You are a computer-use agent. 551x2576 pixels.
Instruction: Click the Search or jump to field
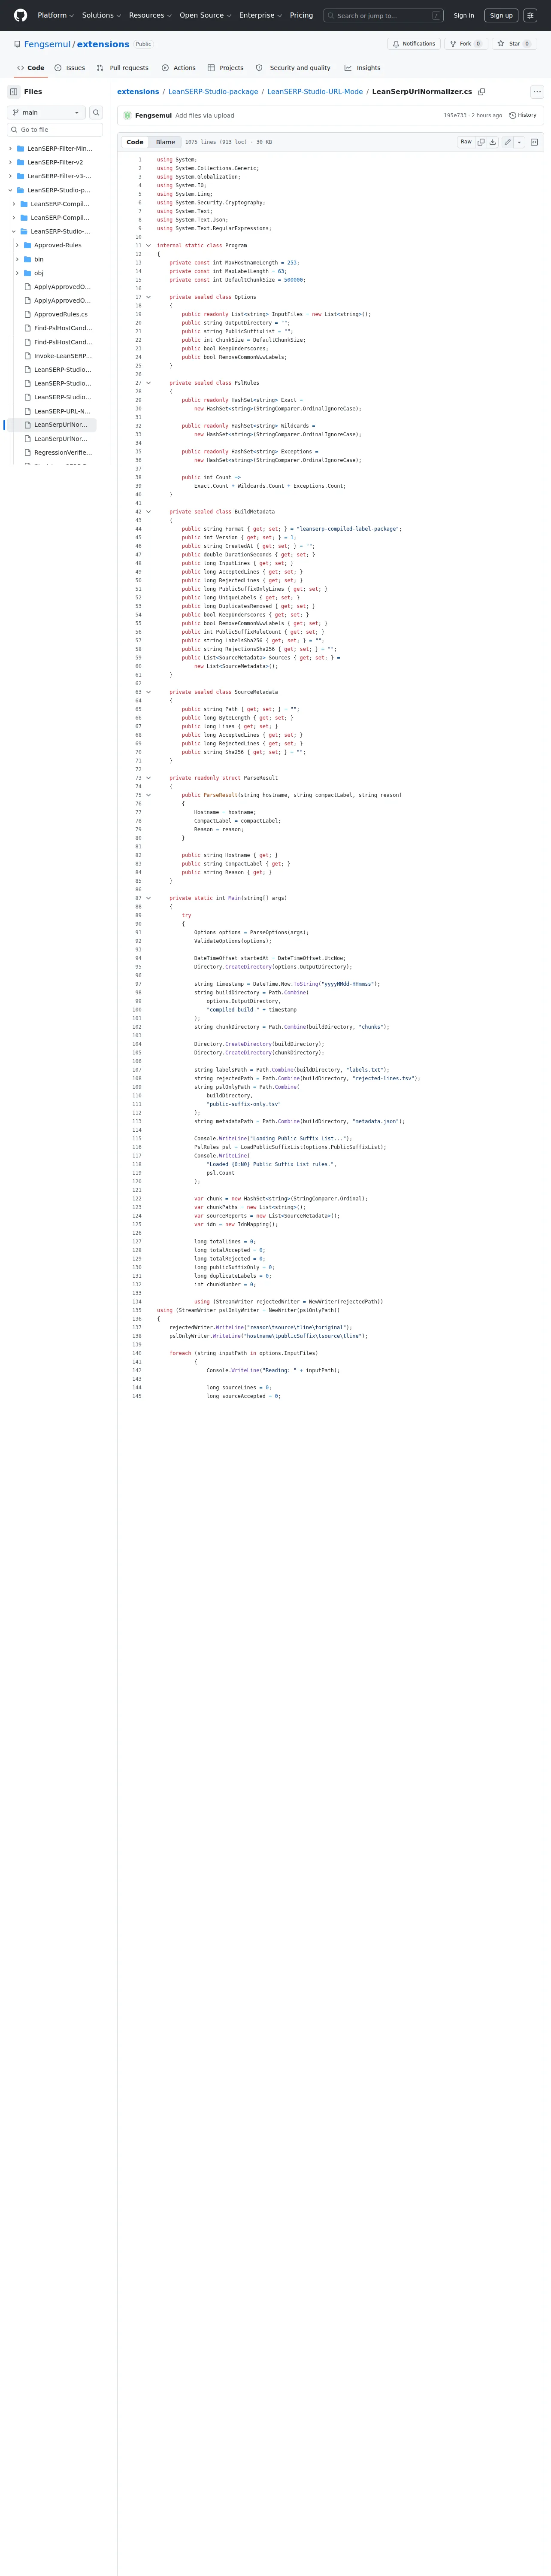pyautogui.click(x=384, y=15)
